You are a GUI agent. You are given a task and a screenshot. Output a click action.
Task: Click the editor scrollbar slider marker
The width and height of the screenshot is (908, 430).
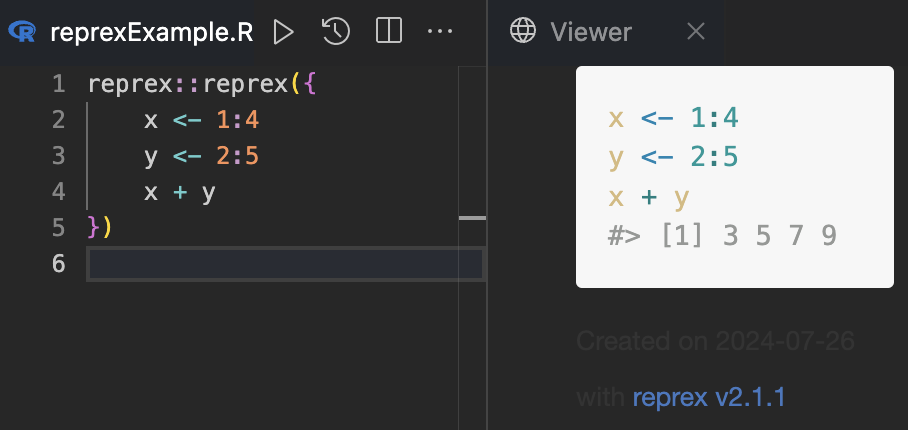pos(472,217)
